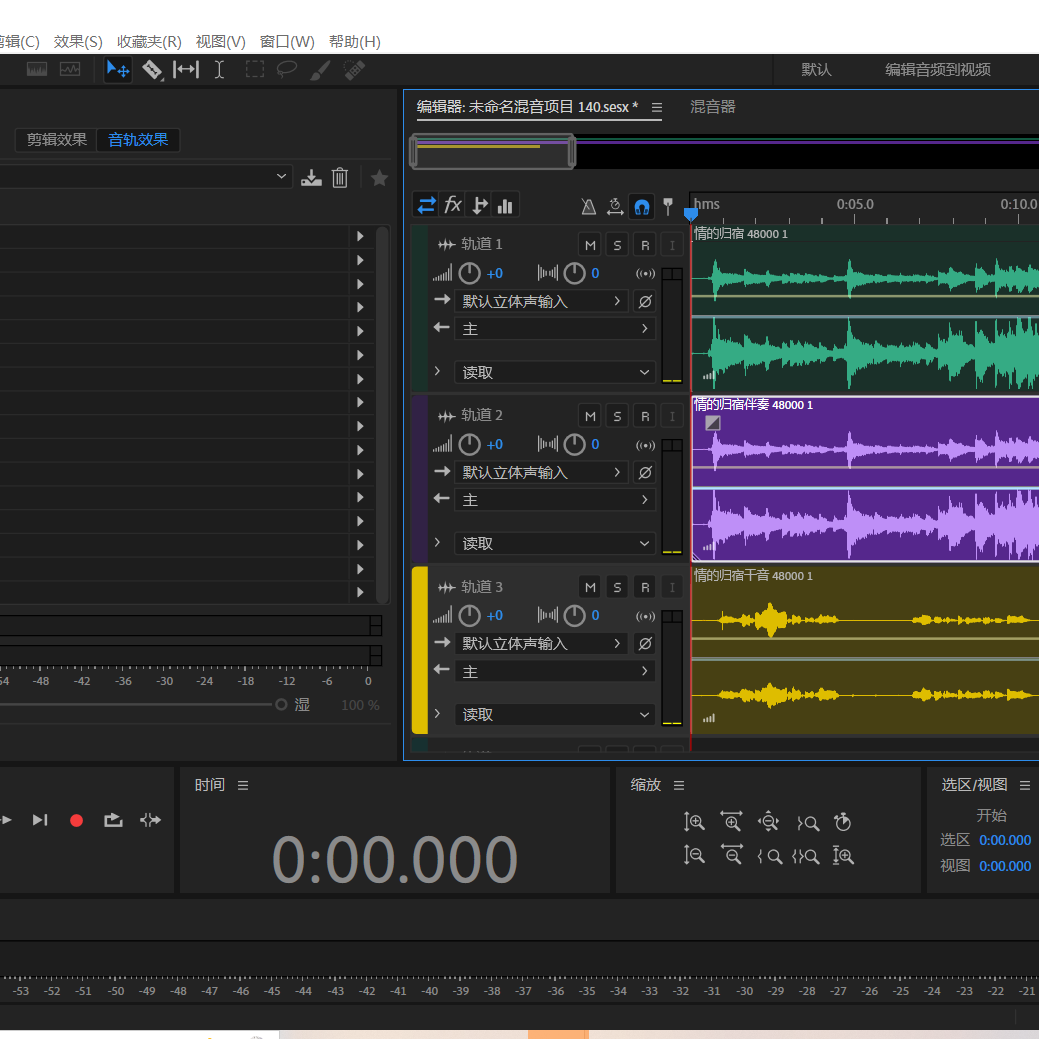Mute 轨道 2 with M button
This screenshot has height=1039, width=1039.
click(590, 416)
